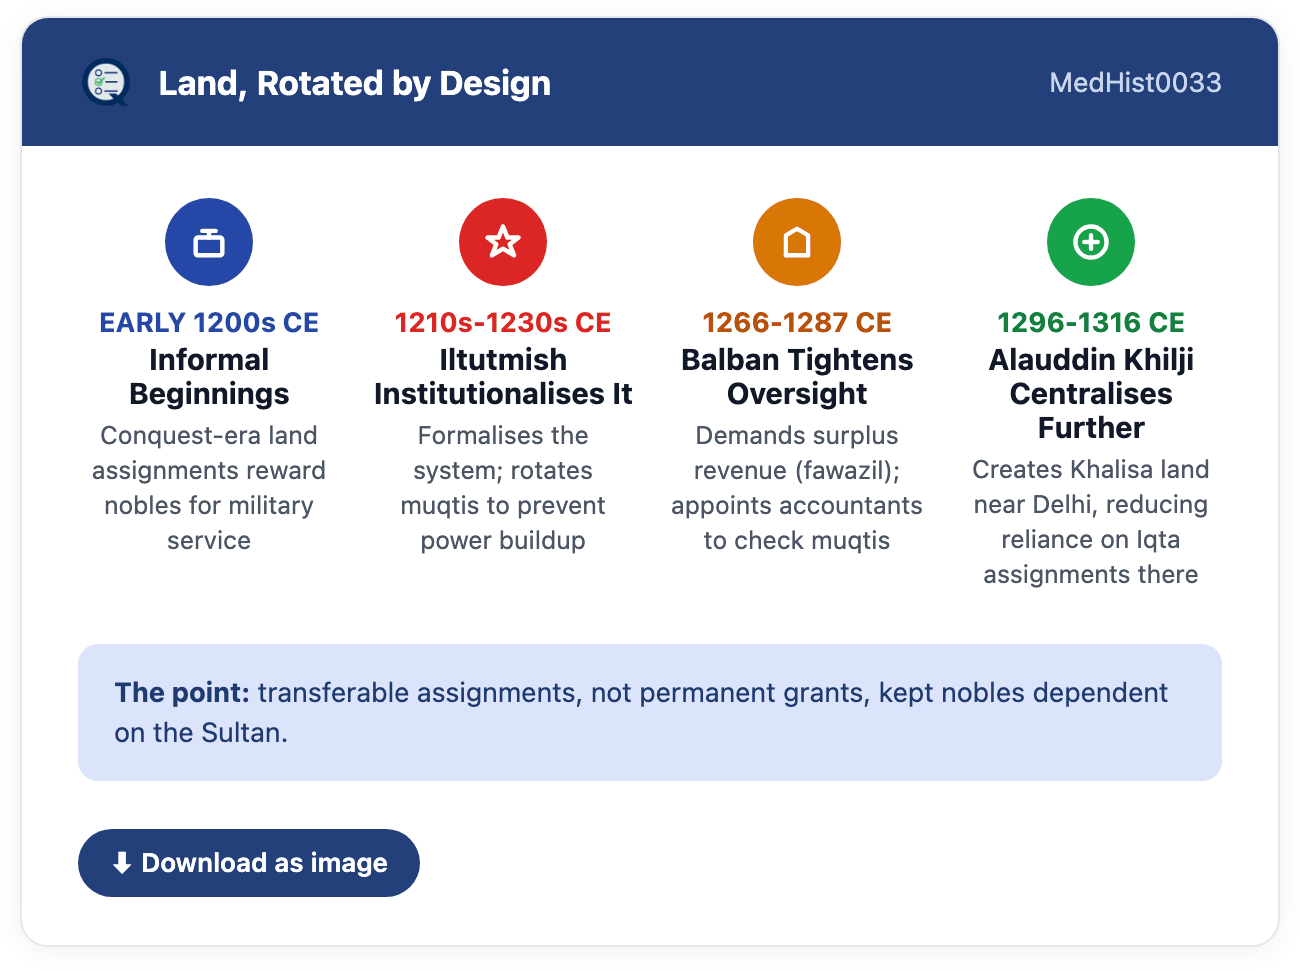The height and width of the screenshot is (971, 1300).
Task: Click the Informal Beginnings heading
Action: point(209,377)
